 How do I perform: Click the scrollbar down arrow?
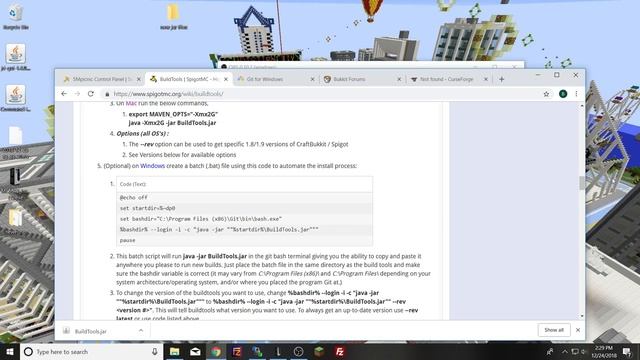click(x=582, y=316)
